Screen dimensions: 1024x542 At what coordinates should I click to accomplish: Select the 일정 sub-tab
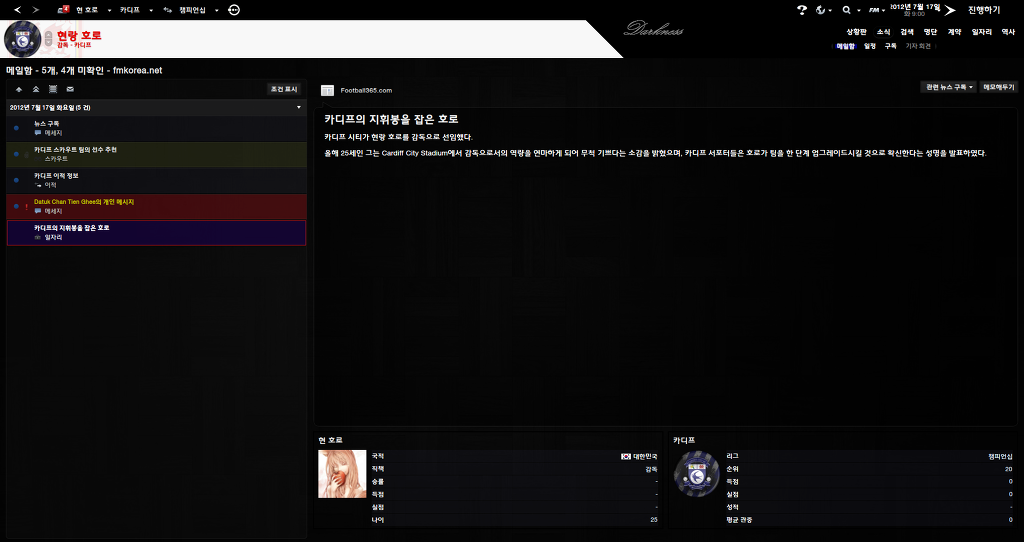coord(869,46)
